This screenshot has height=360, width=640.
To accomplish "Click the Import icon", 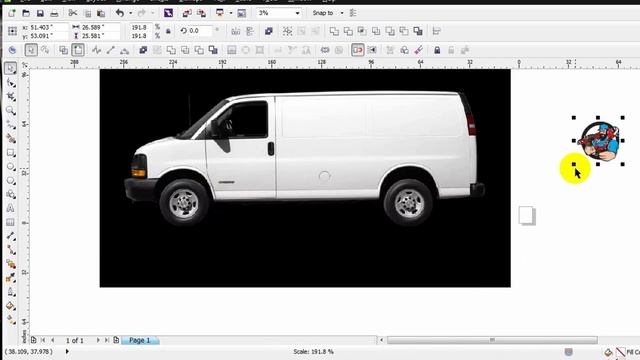I will pos(187,13).
